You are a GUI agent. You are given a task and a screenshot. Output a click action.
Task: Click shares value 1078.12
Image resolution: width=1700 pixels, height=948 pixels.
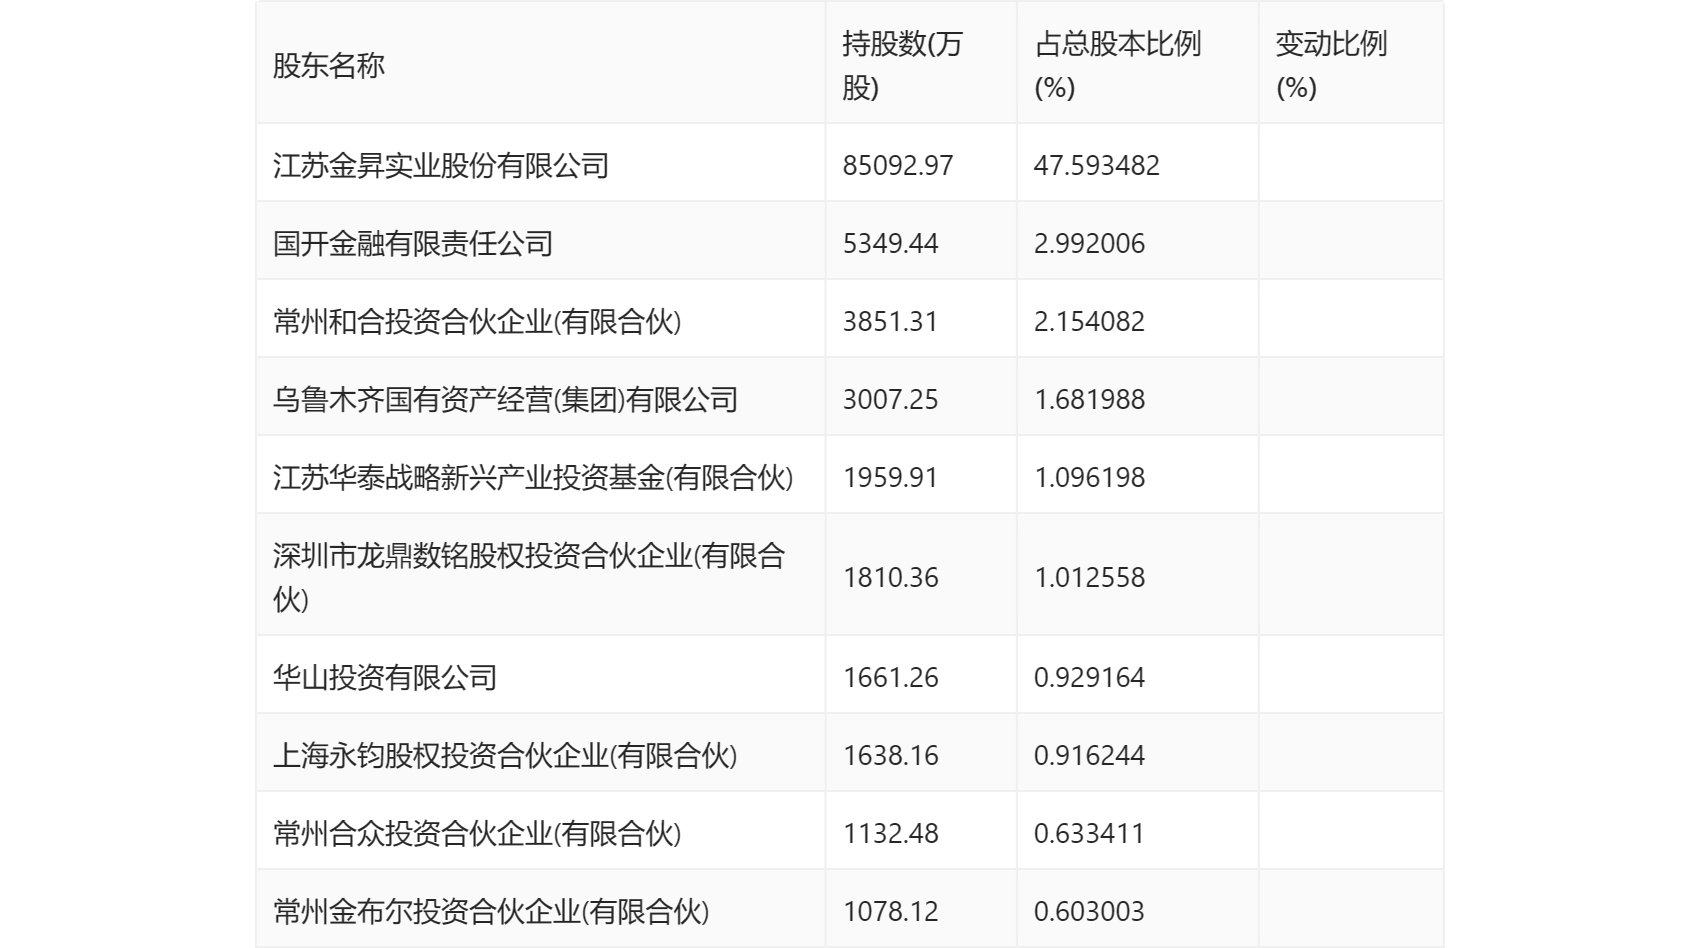[x=891, y=911]
